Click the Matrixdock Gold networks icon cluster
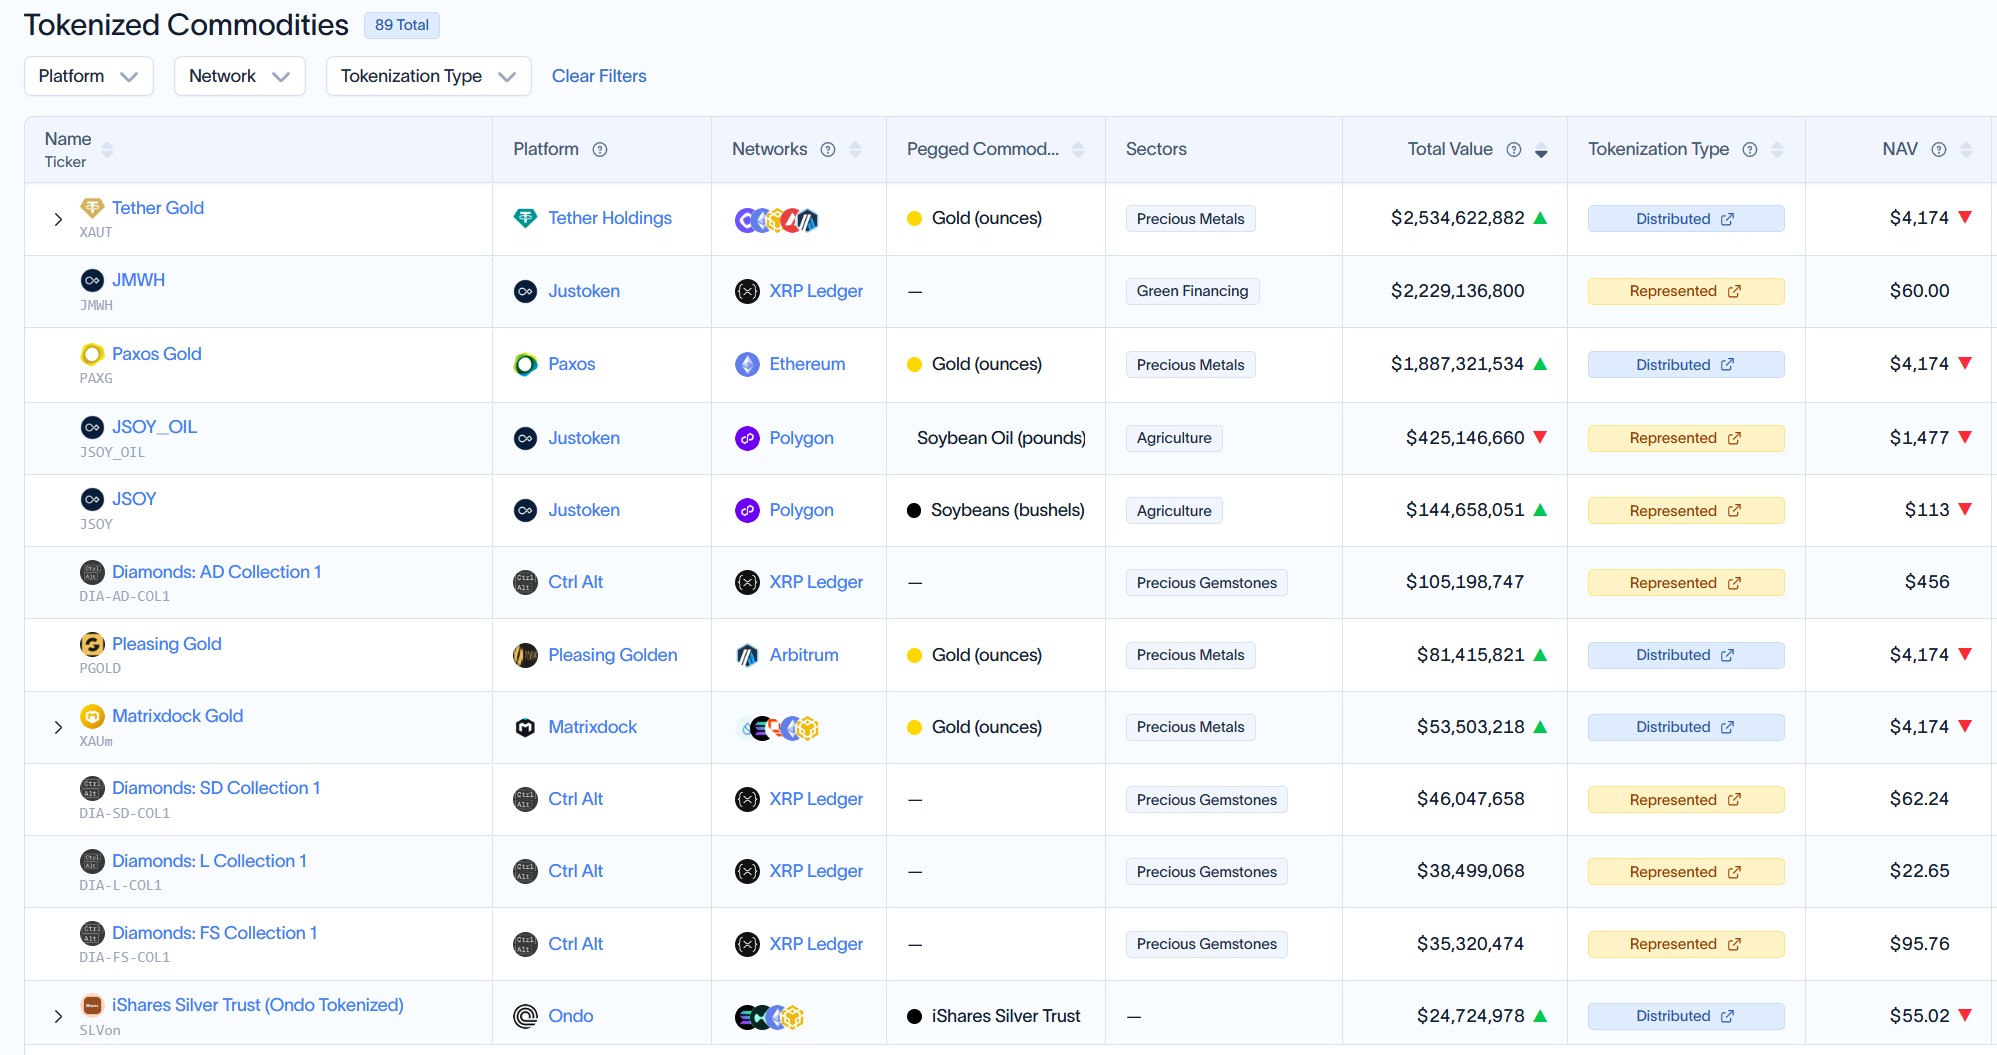Viewport: 1997px width, 1055px height. (x=779, y=728)
